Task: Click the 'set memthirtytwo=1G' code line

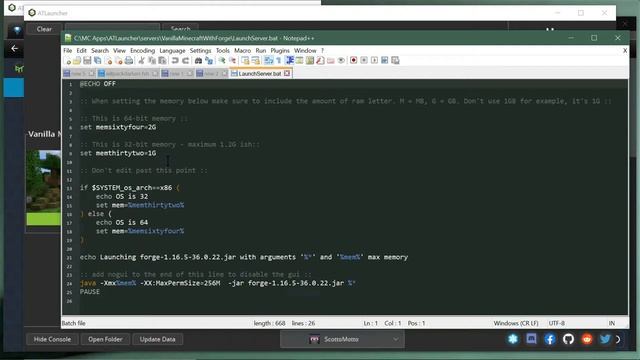Action: pos(118,153)
